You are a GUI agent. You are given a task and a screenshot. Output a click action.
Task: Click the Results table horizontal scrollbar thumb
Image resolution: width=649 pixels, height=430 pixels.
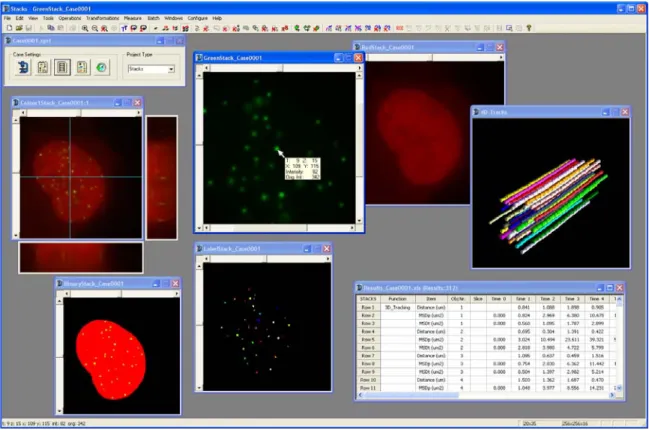point(411,395)
